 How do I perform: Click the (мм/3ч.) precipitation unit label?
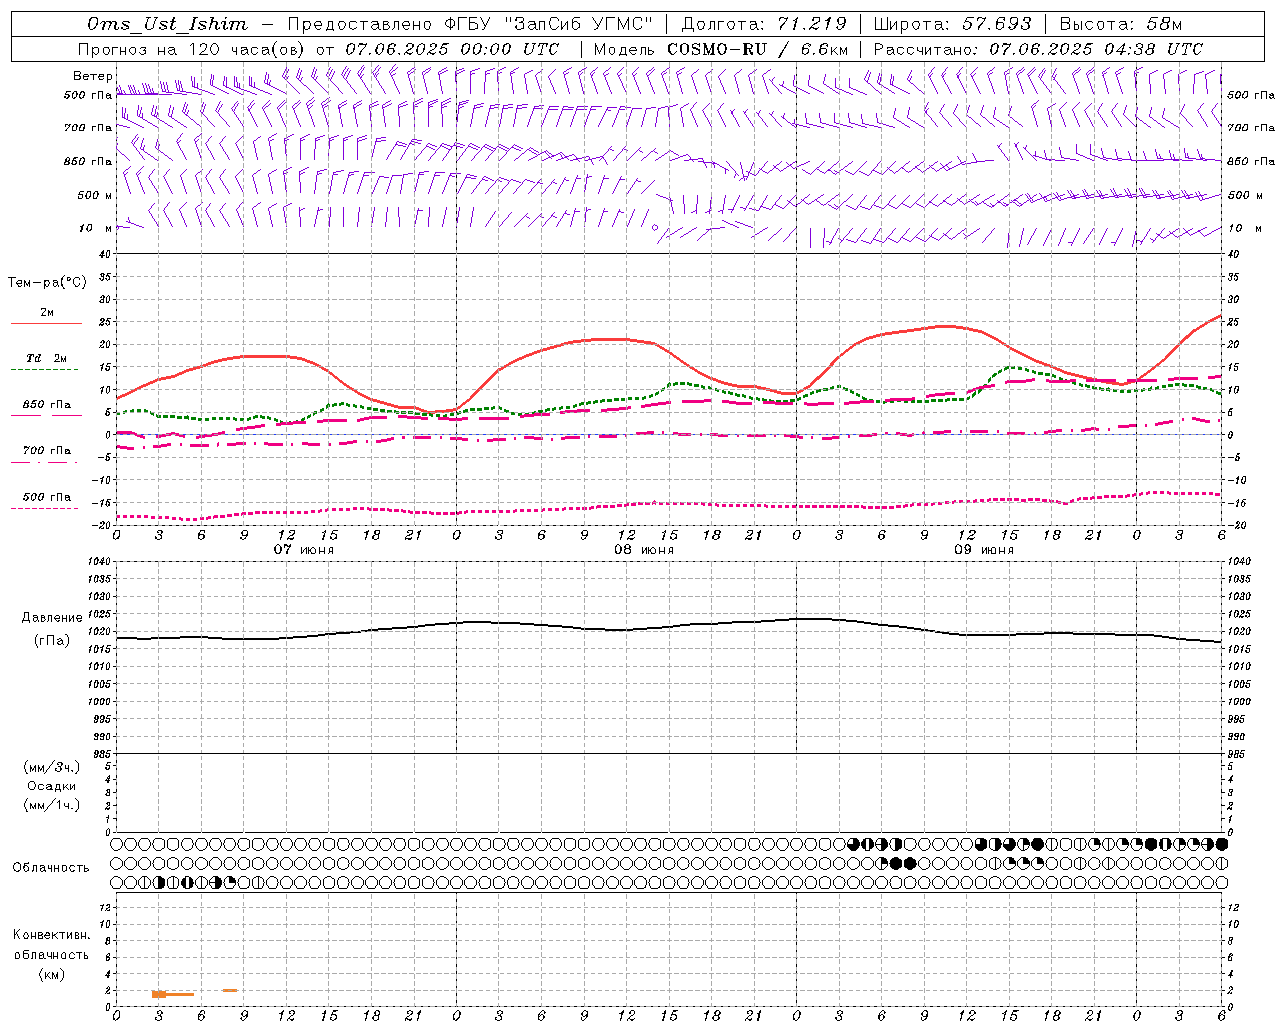coord(52,767)
